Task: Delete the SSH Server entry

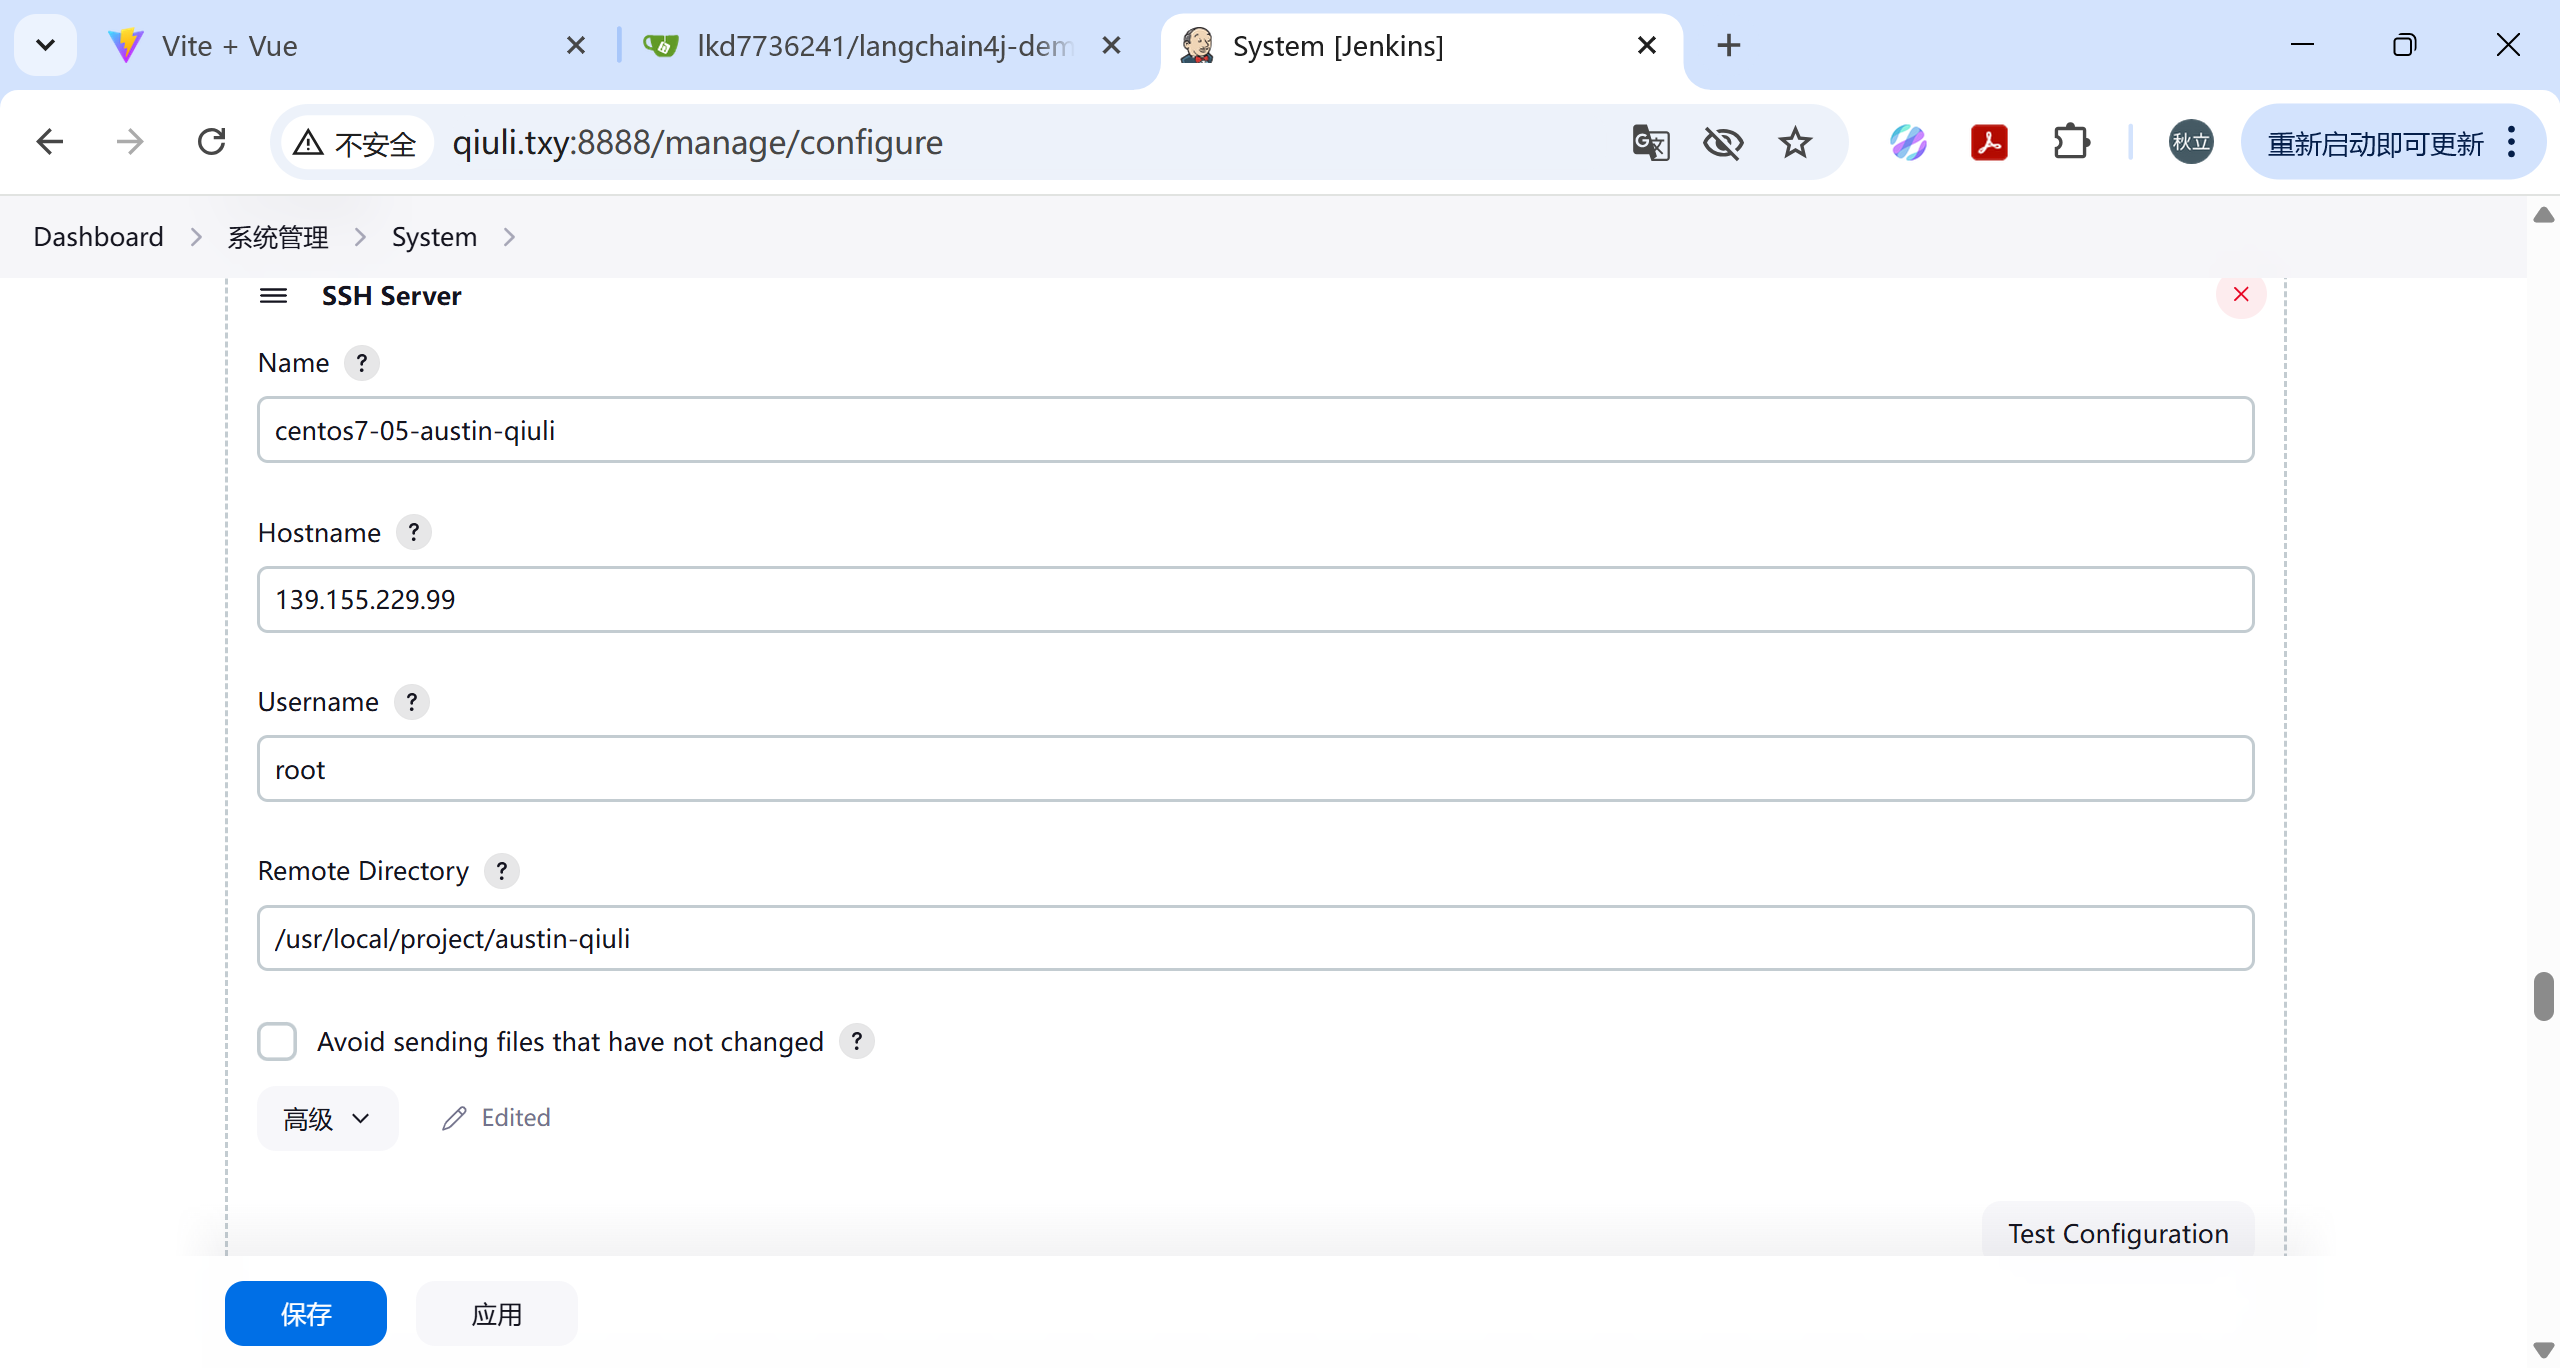Action: tap(2241, 294)
